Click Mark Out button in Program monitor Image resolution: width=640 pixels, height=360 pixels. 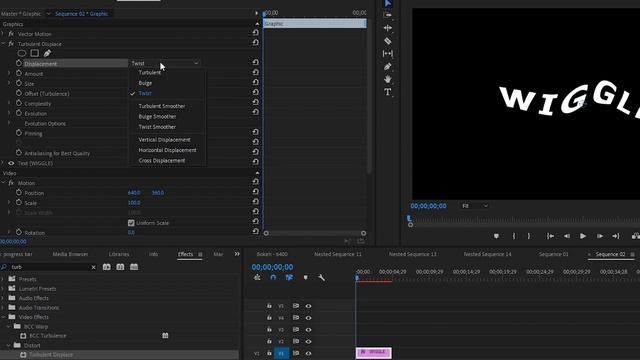coord(529,236)
